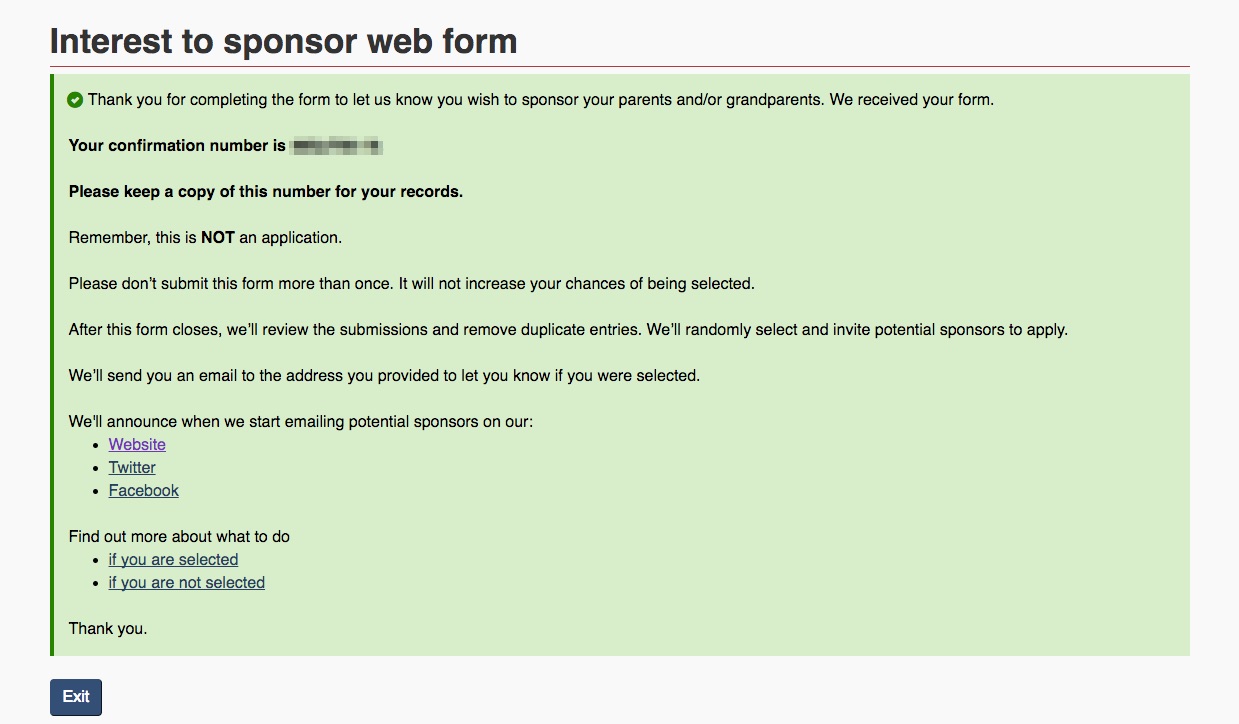Click the blurred confirmation number
Viewport: 1239px width, 724px height.
[337, 146]
